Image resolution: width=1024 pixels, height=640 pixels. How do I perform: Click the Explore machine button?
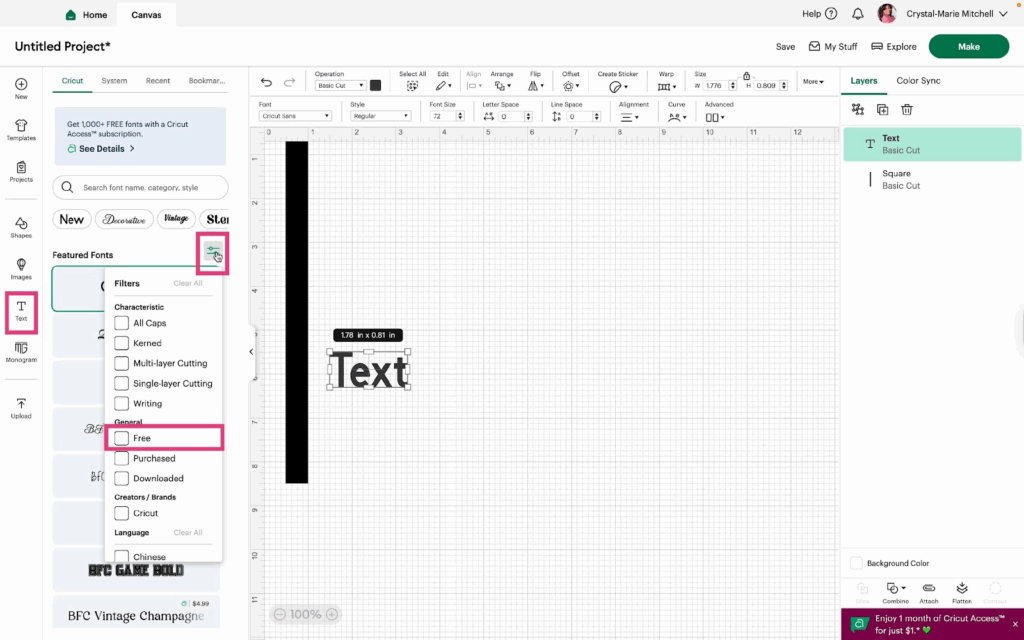pyautogui.click(x=894, y=46)
